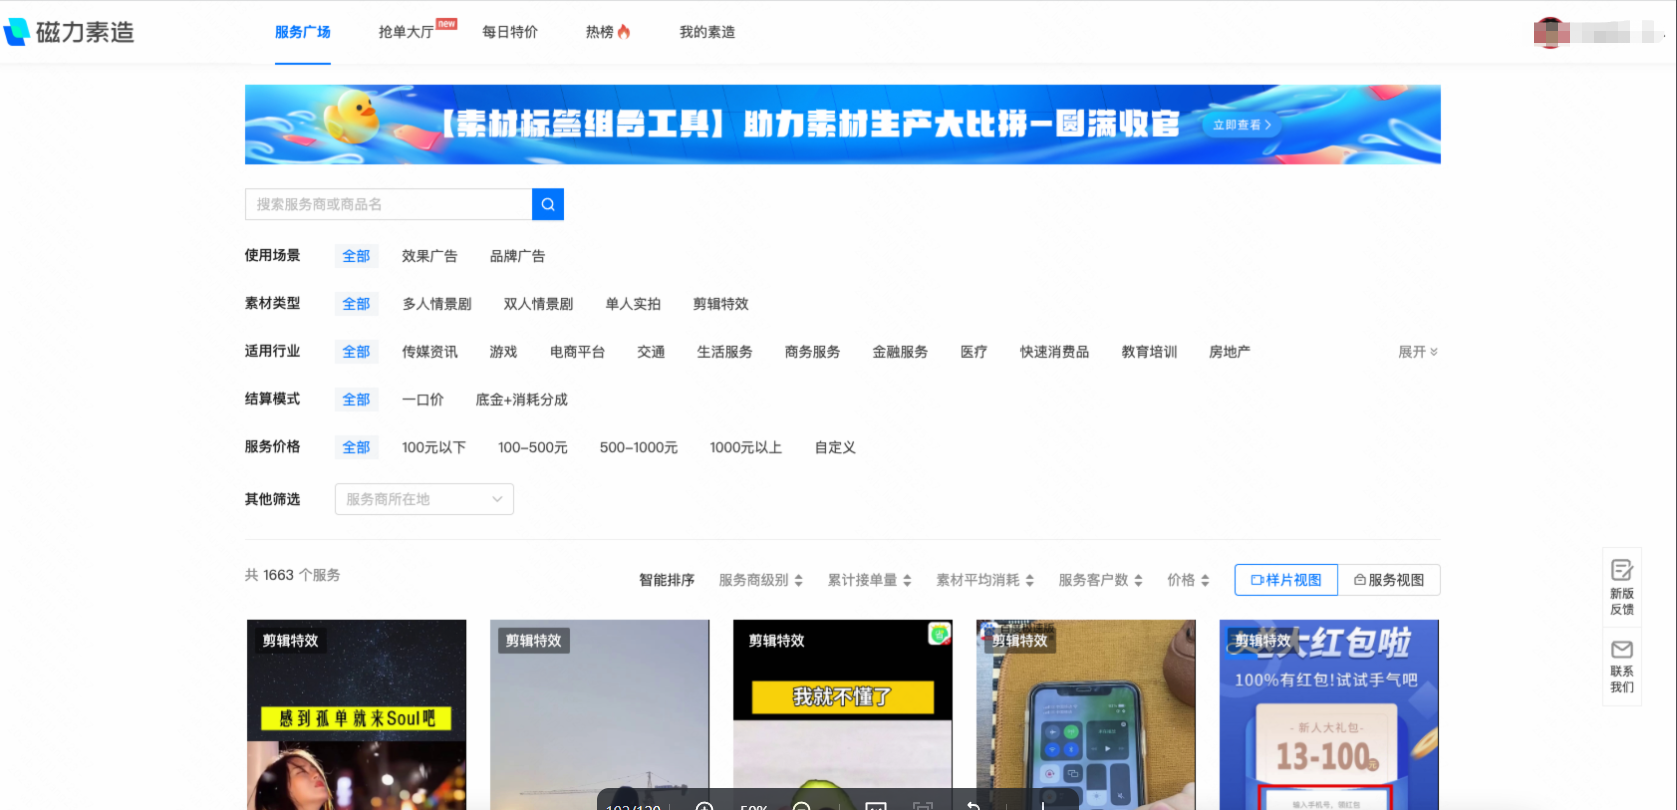Filter by 单人实拍 type
Screen dimensions: 1677x810
coord(633,304)
